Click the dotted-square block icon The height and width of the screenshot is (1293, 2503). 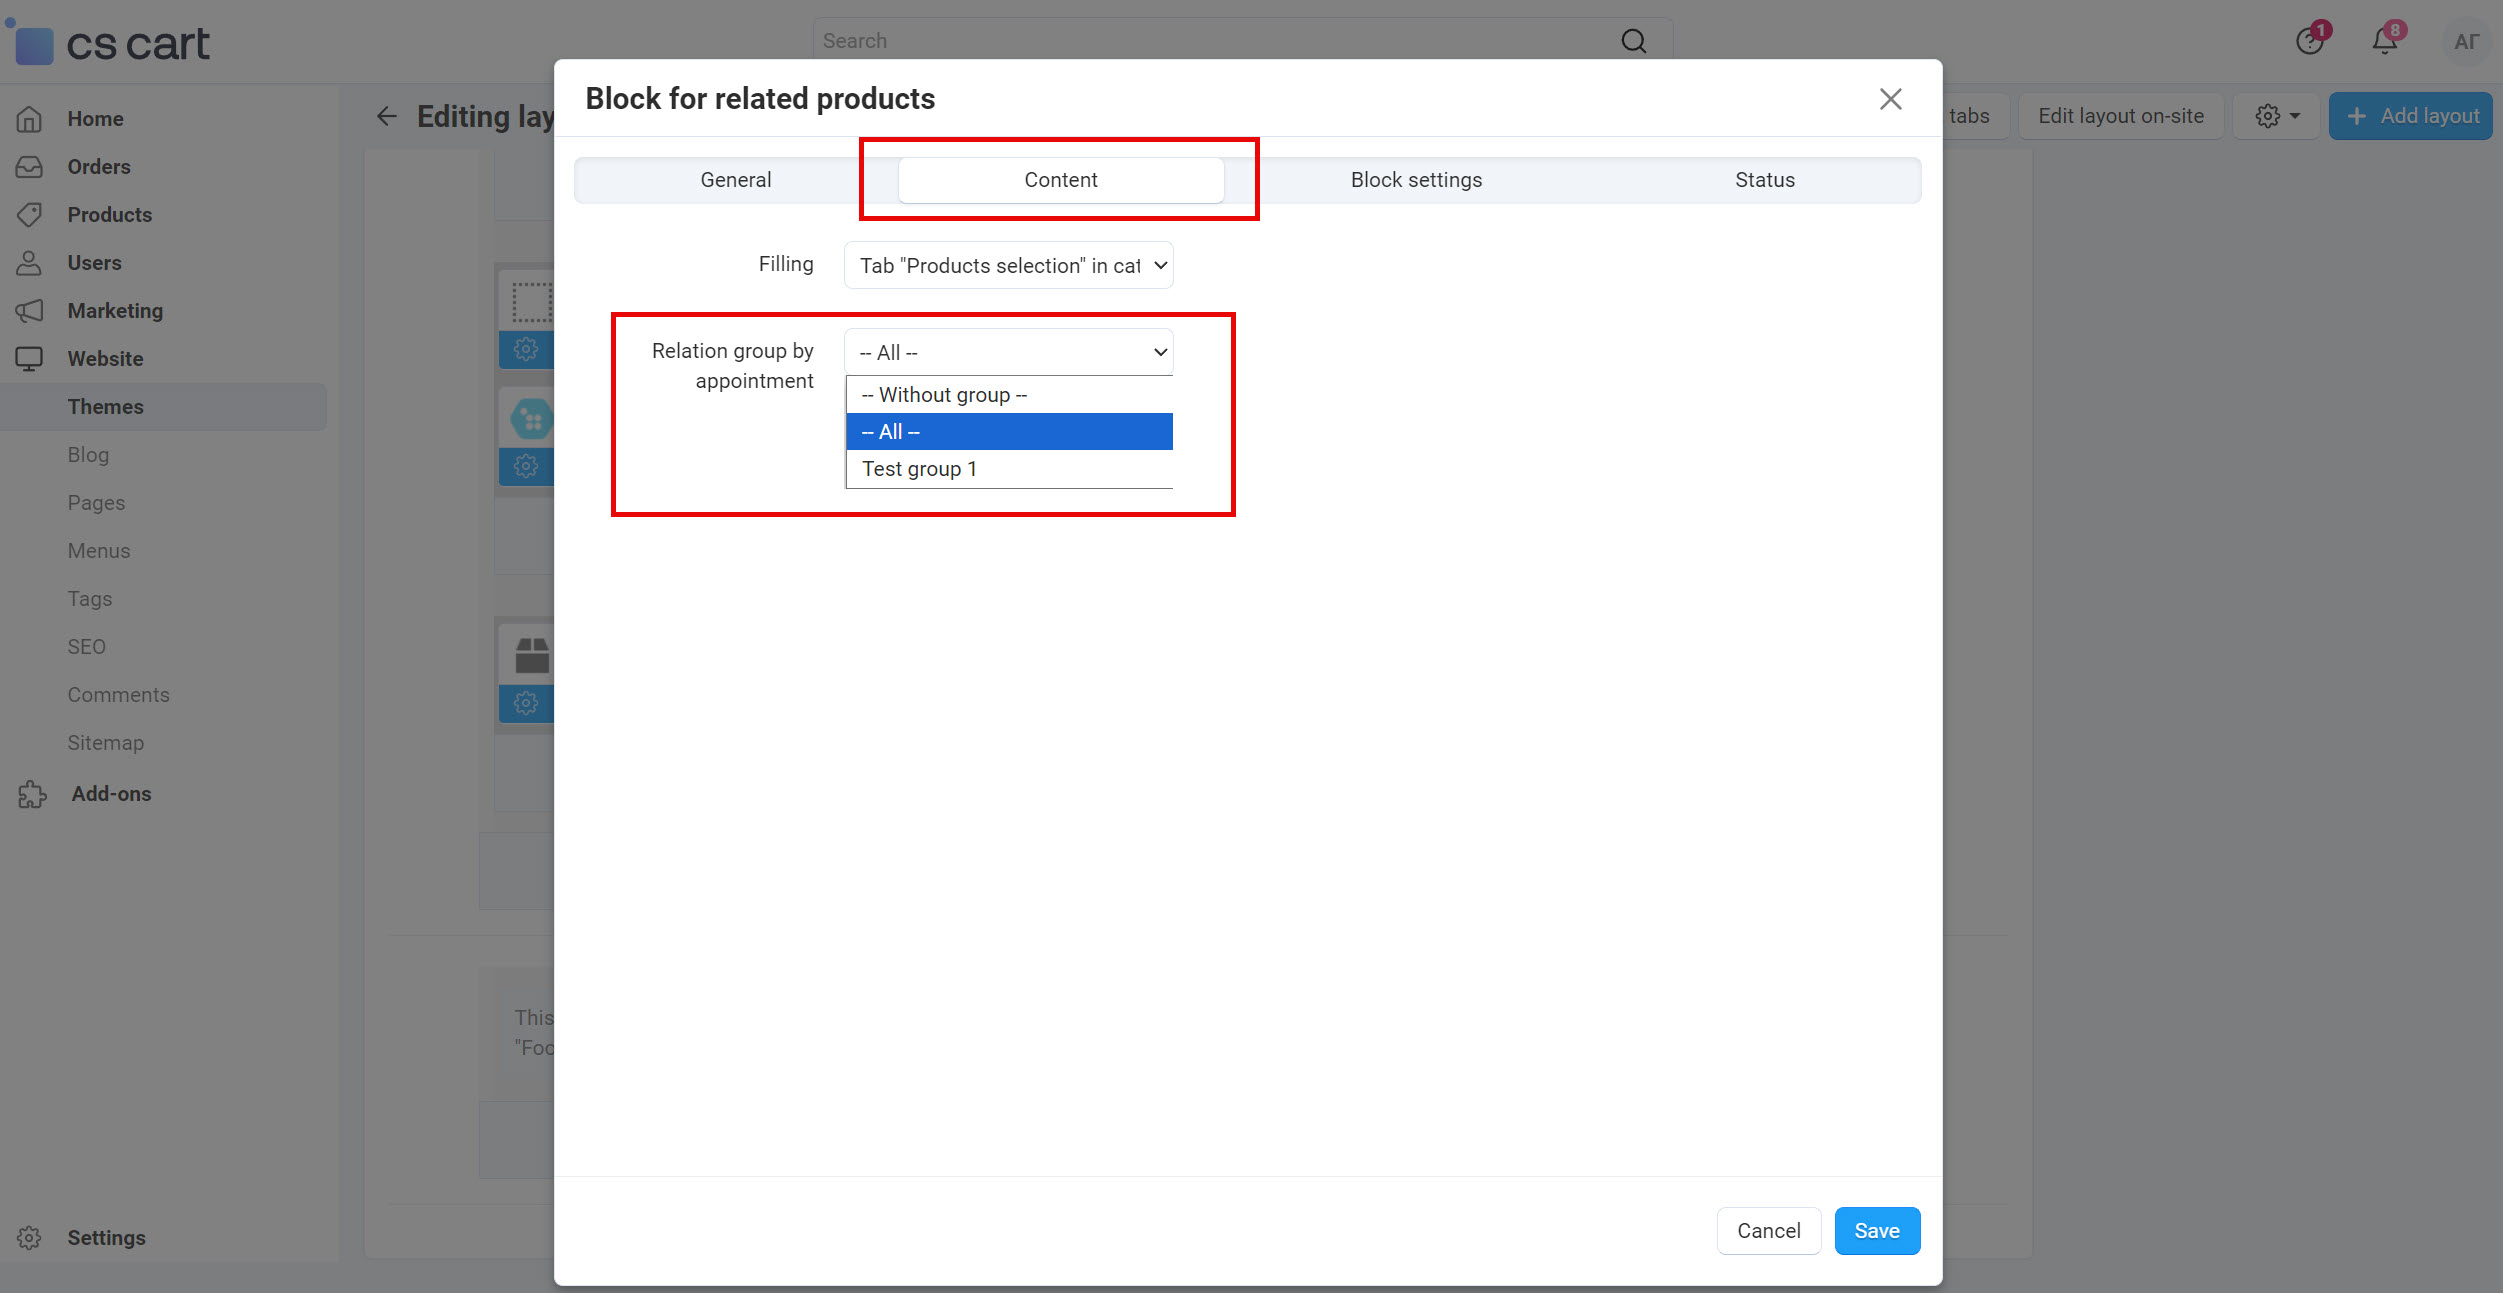(x=532, y=301)
